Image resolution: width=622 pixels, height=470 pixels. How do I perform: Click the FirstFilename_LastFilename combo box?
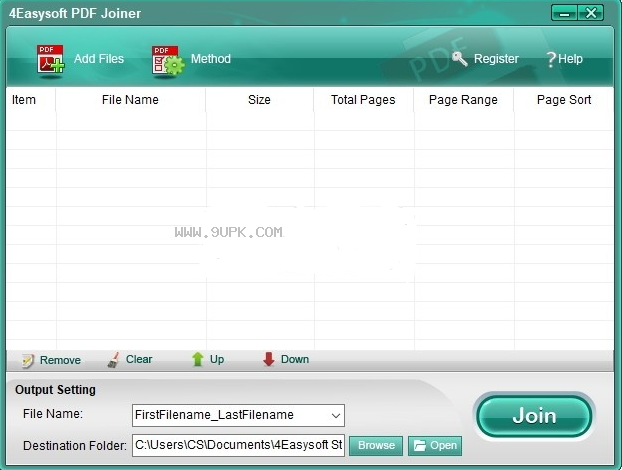pos(238,415)
